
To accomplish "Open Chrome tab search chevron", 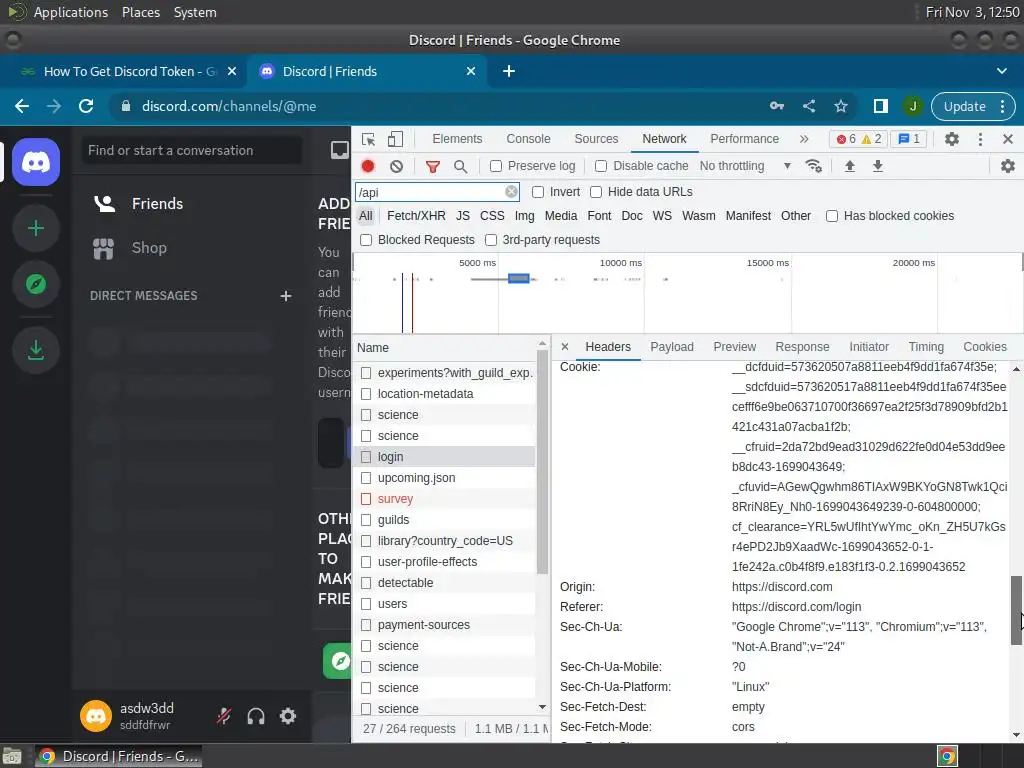I will (x=1002, y=71).
